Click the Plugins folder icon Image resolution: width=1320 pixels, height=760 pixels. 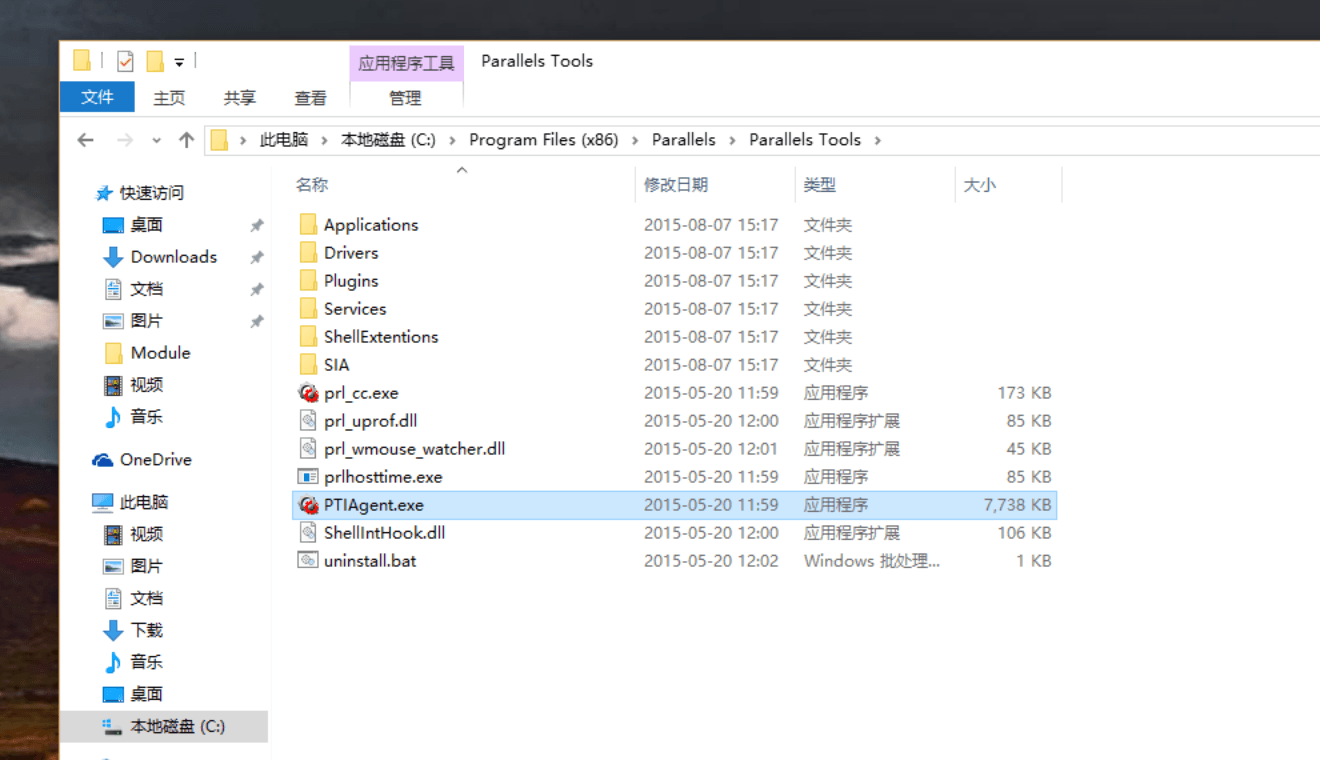[308, 280]
